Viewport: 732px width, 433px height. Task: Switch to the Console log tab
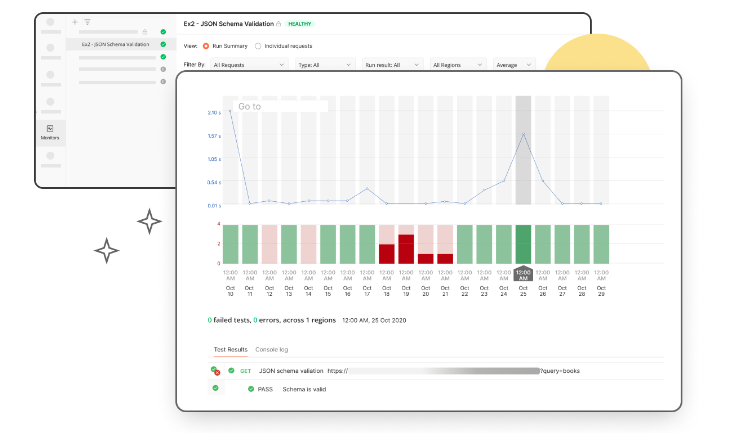272,349
